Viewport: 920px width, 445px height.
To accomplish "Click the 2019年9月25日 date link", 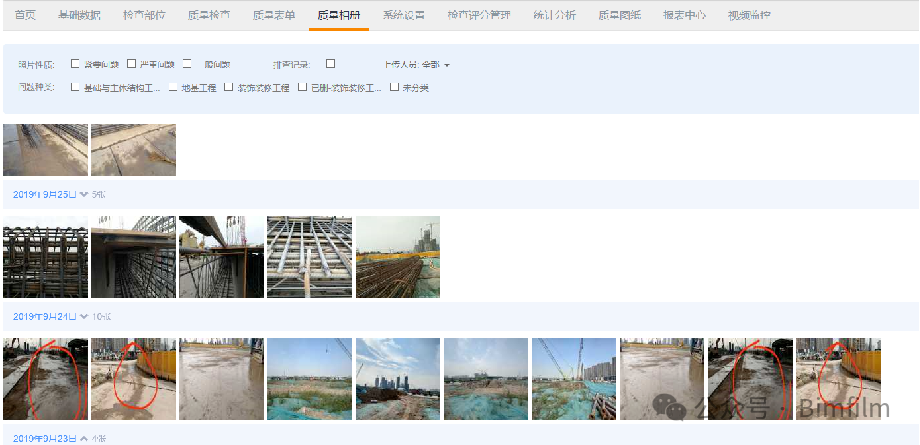I will [x=45, y=194].
